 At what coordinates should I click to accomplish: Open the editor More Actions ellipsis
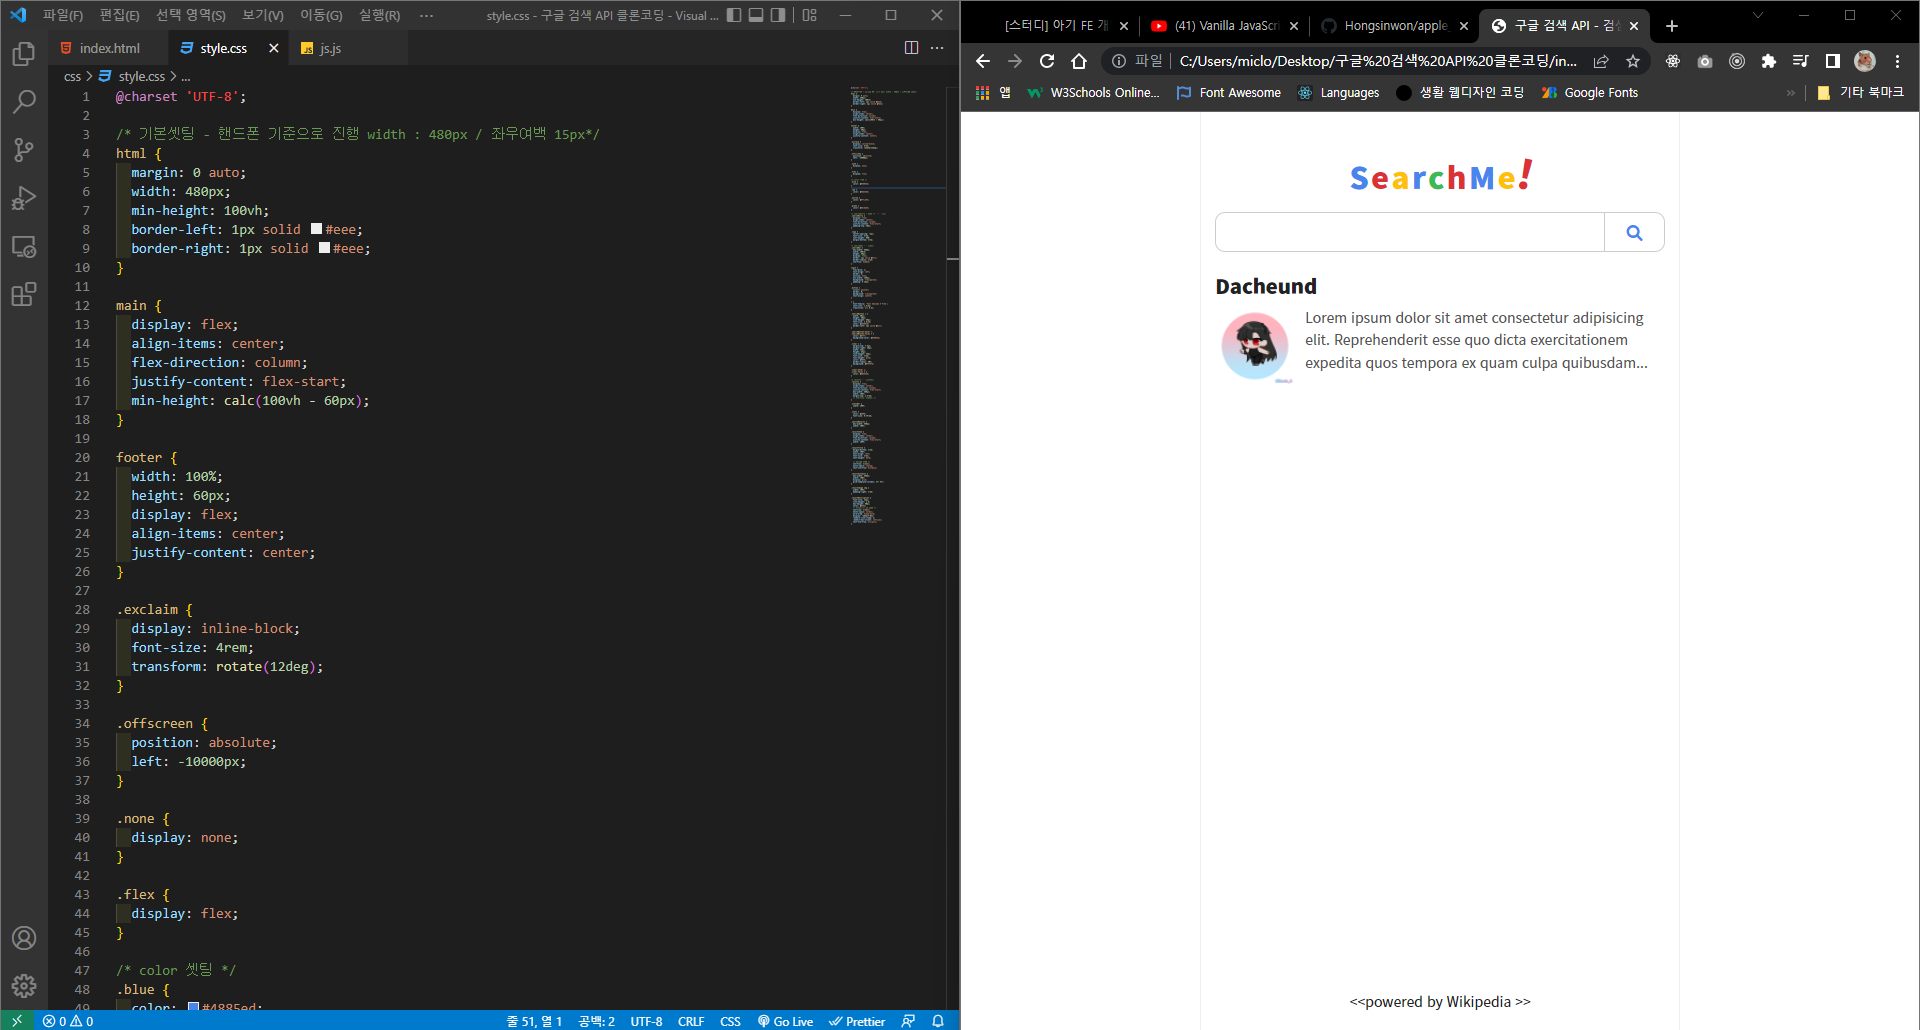pyautogui.click(x=937, y=48)
